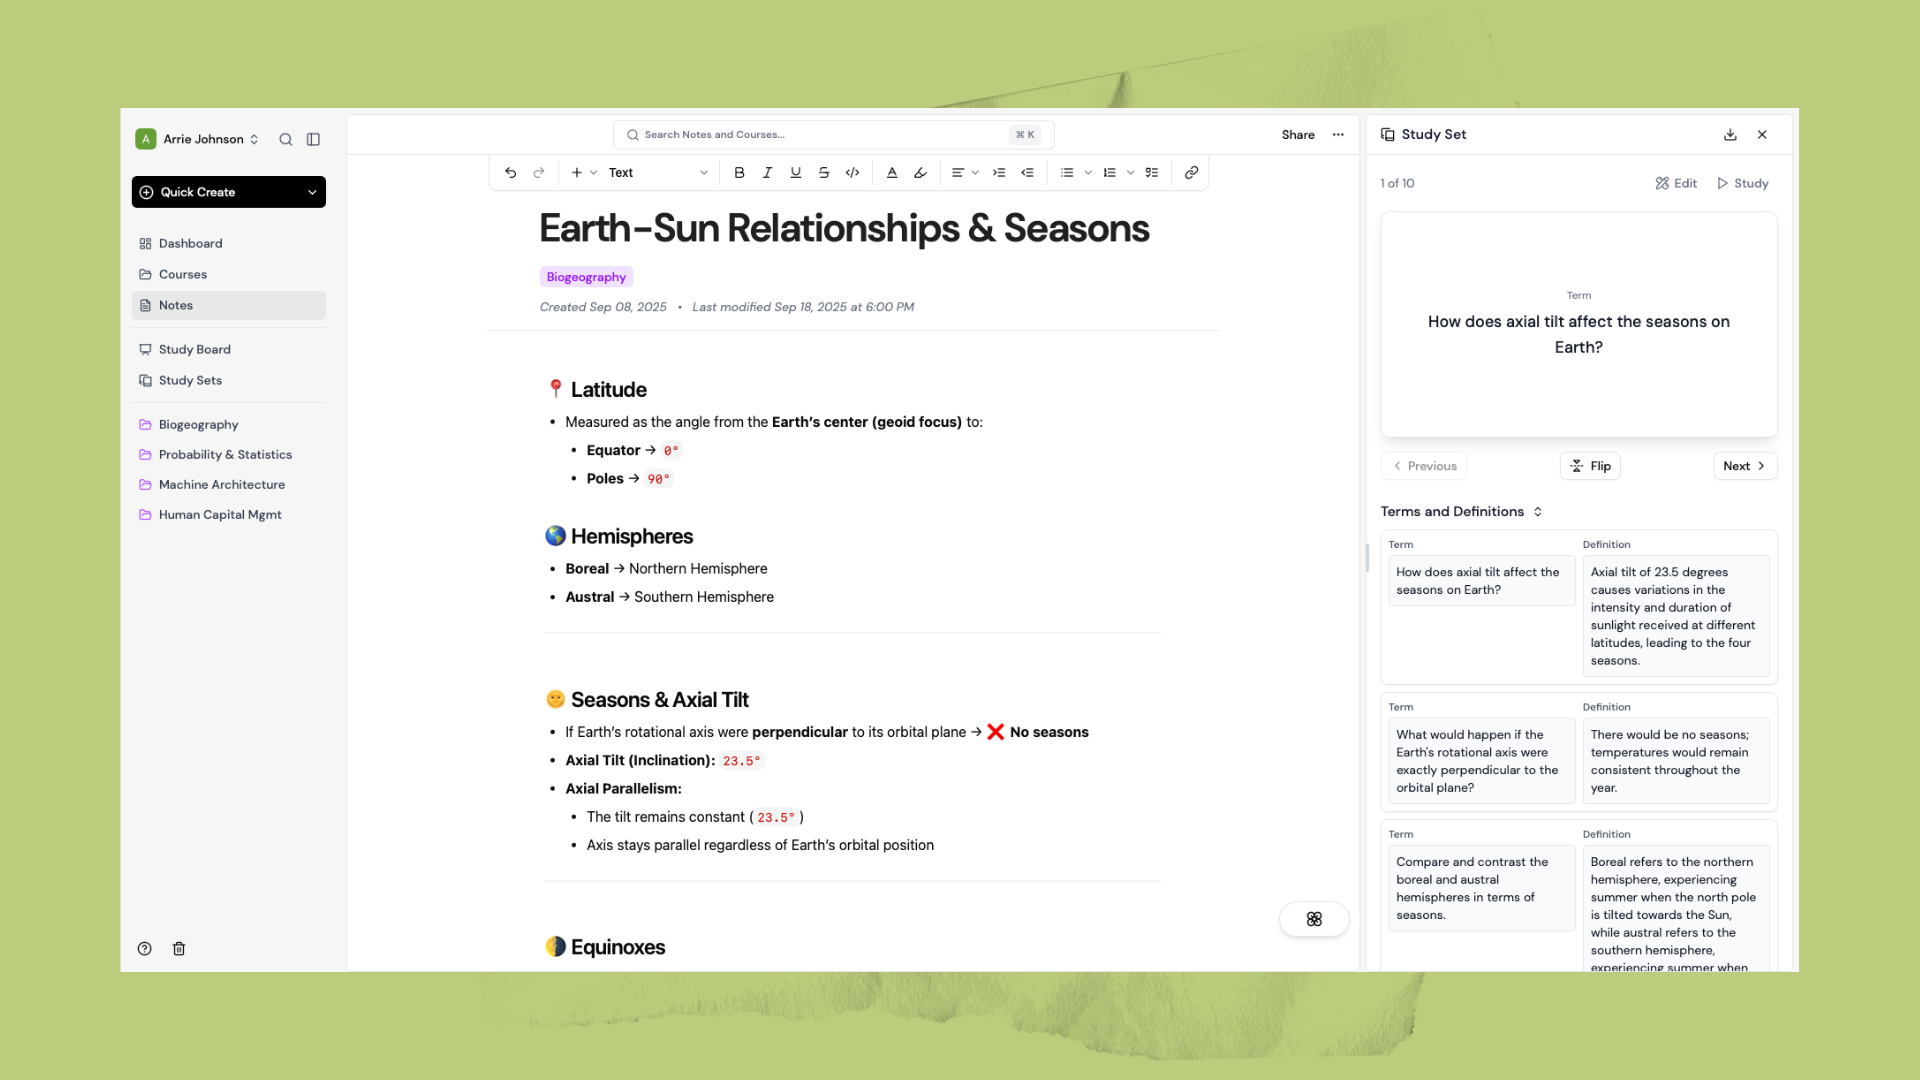
Task: Select the underline formatting icon
Action: click(795, 172)
